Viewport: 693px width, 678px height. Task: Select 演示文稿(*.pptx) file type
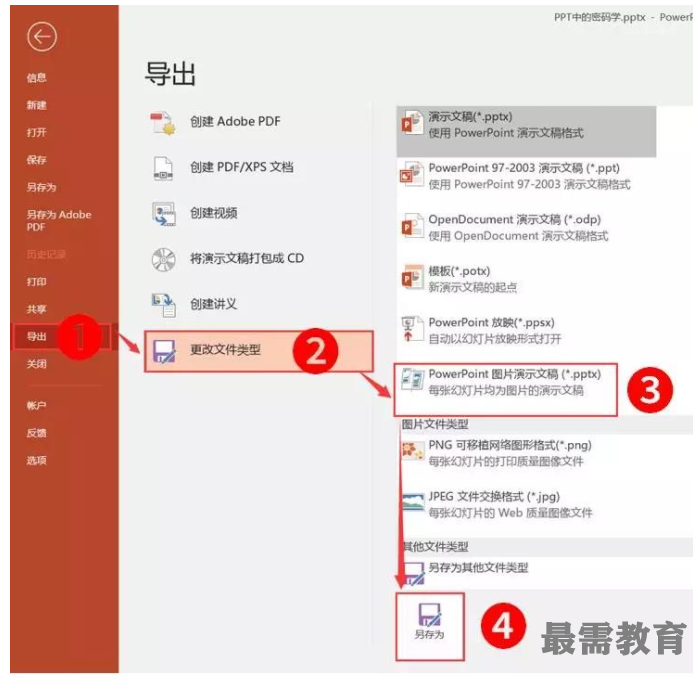point(526,131)
